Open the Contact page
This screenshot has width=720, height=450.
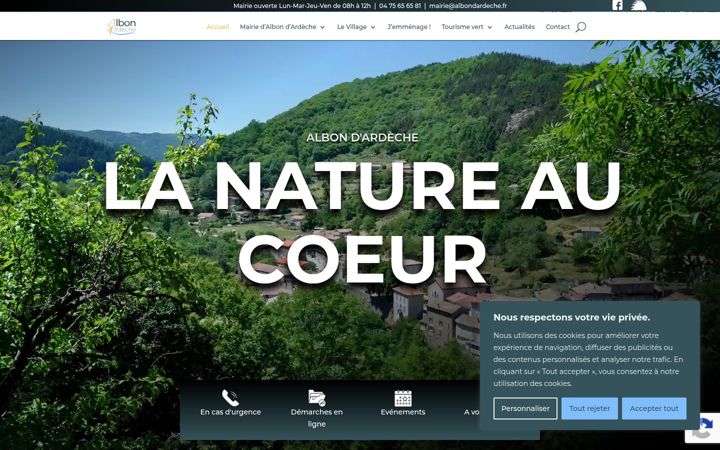[x=557, y=27]
